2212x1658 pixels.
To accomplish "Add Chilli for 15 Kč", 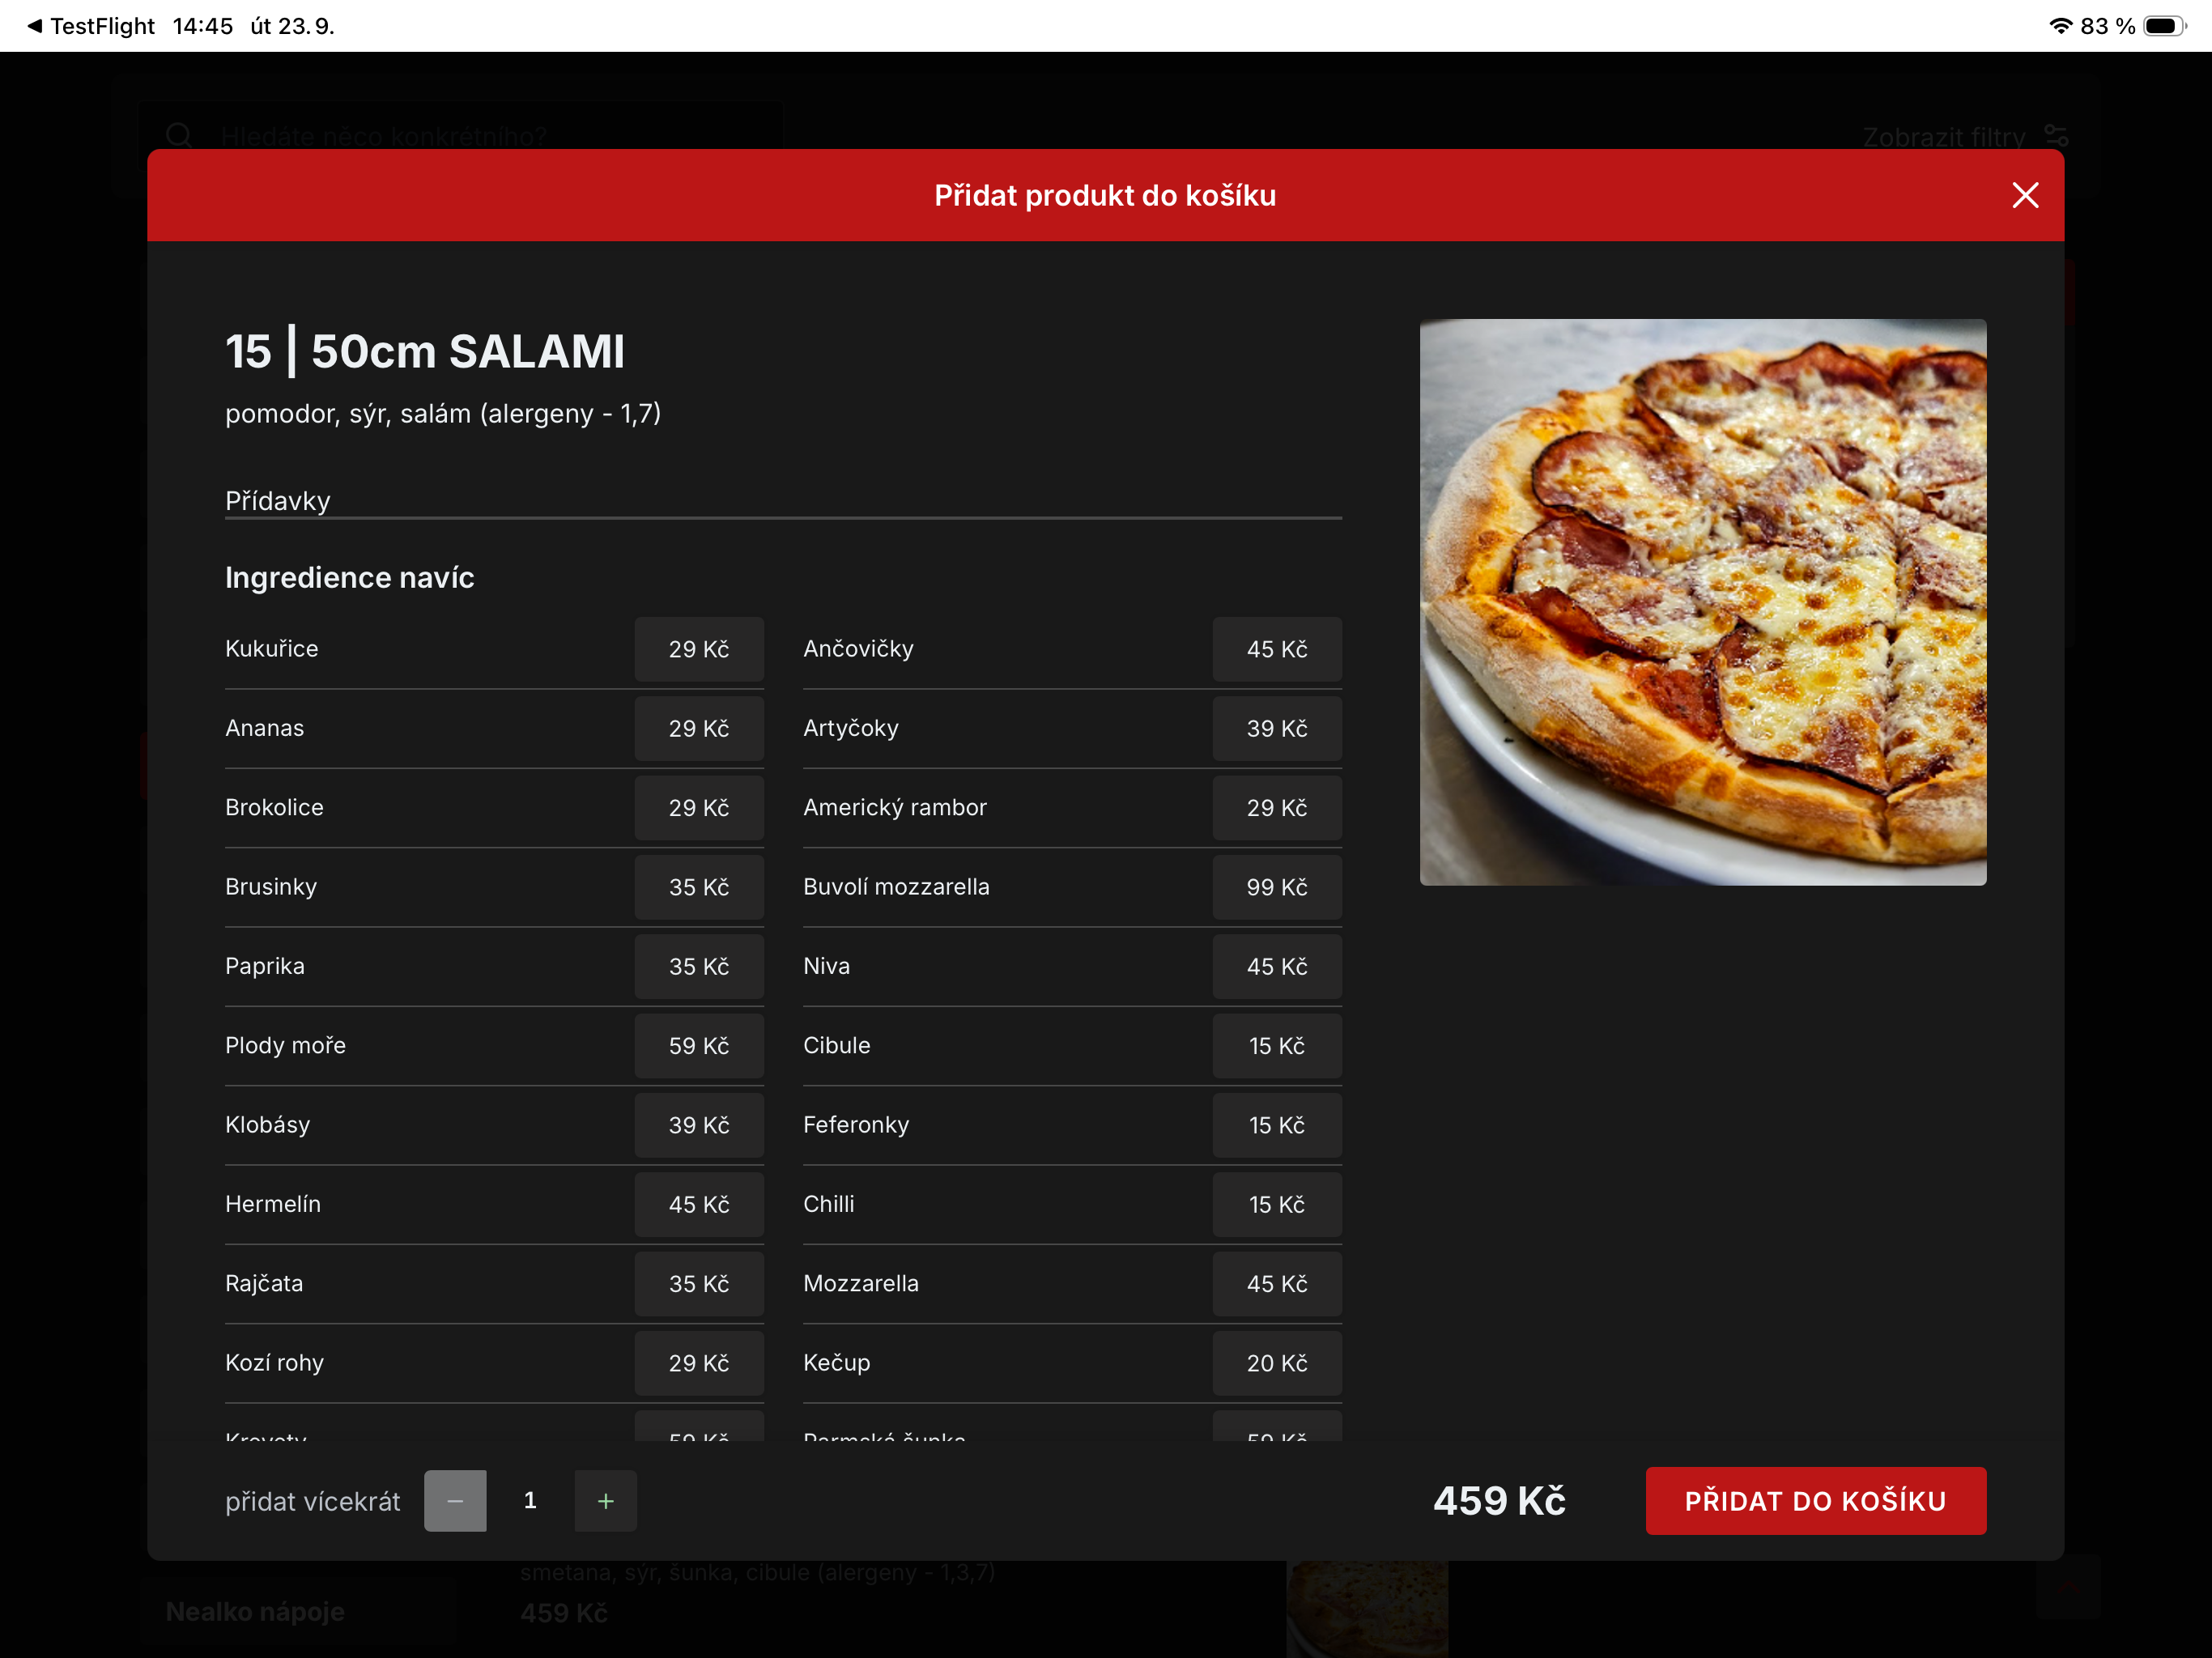I will 1277,1204.
